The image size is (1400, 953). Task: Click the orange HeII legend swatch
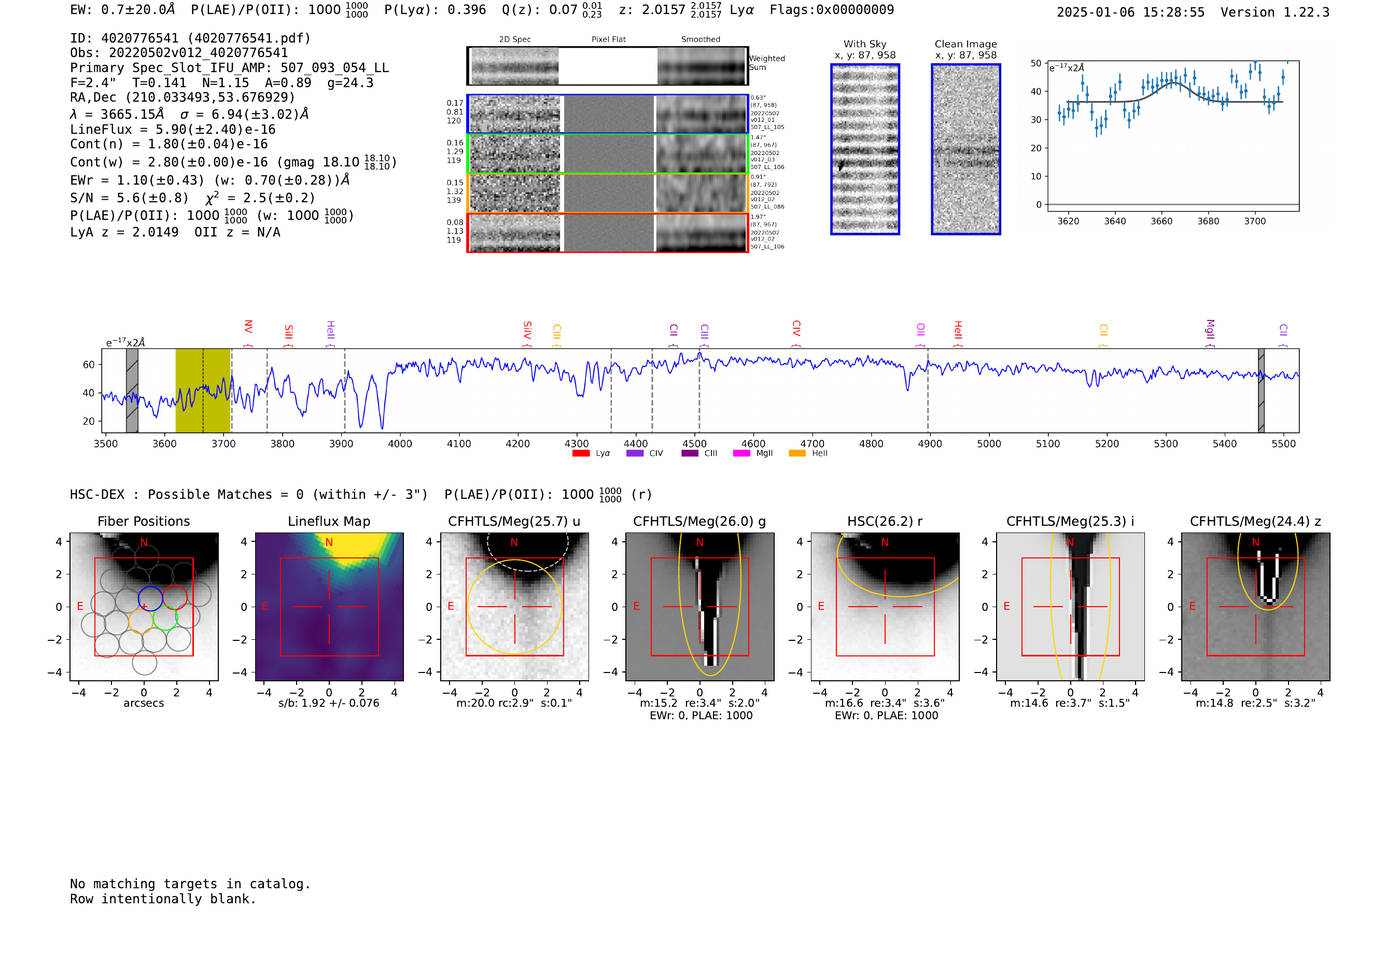[x=797, y=454]
